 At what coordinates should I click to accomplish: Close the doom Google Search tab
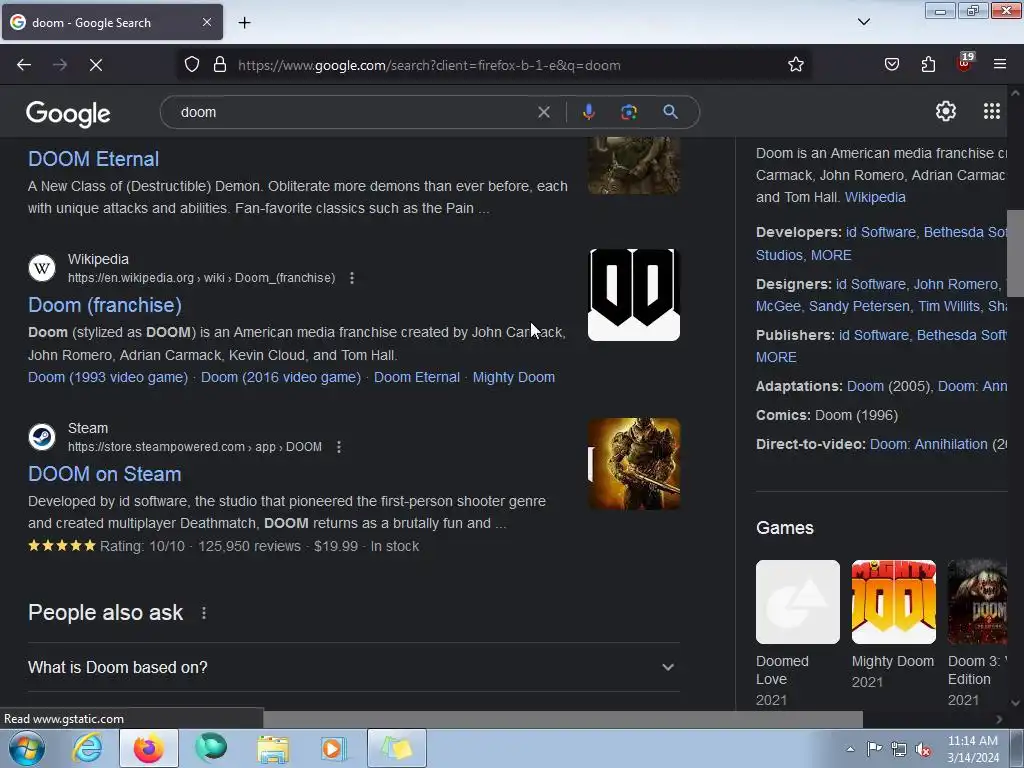[206, 22]
